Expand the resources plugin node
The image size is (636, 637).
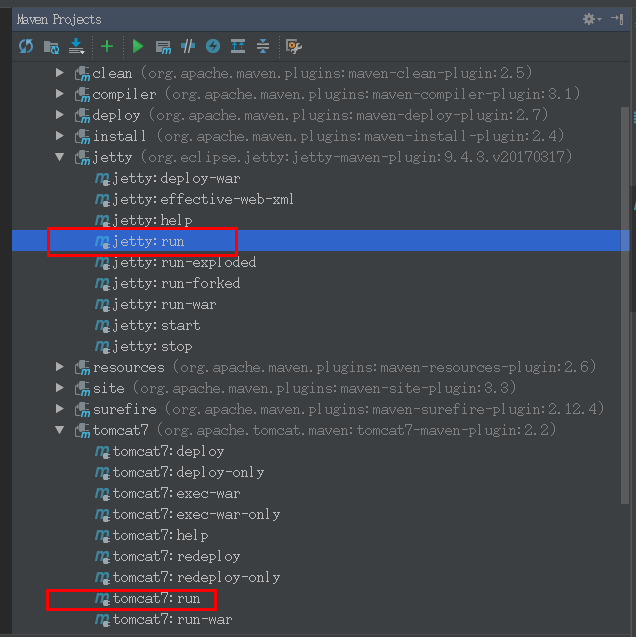(60, 367)
